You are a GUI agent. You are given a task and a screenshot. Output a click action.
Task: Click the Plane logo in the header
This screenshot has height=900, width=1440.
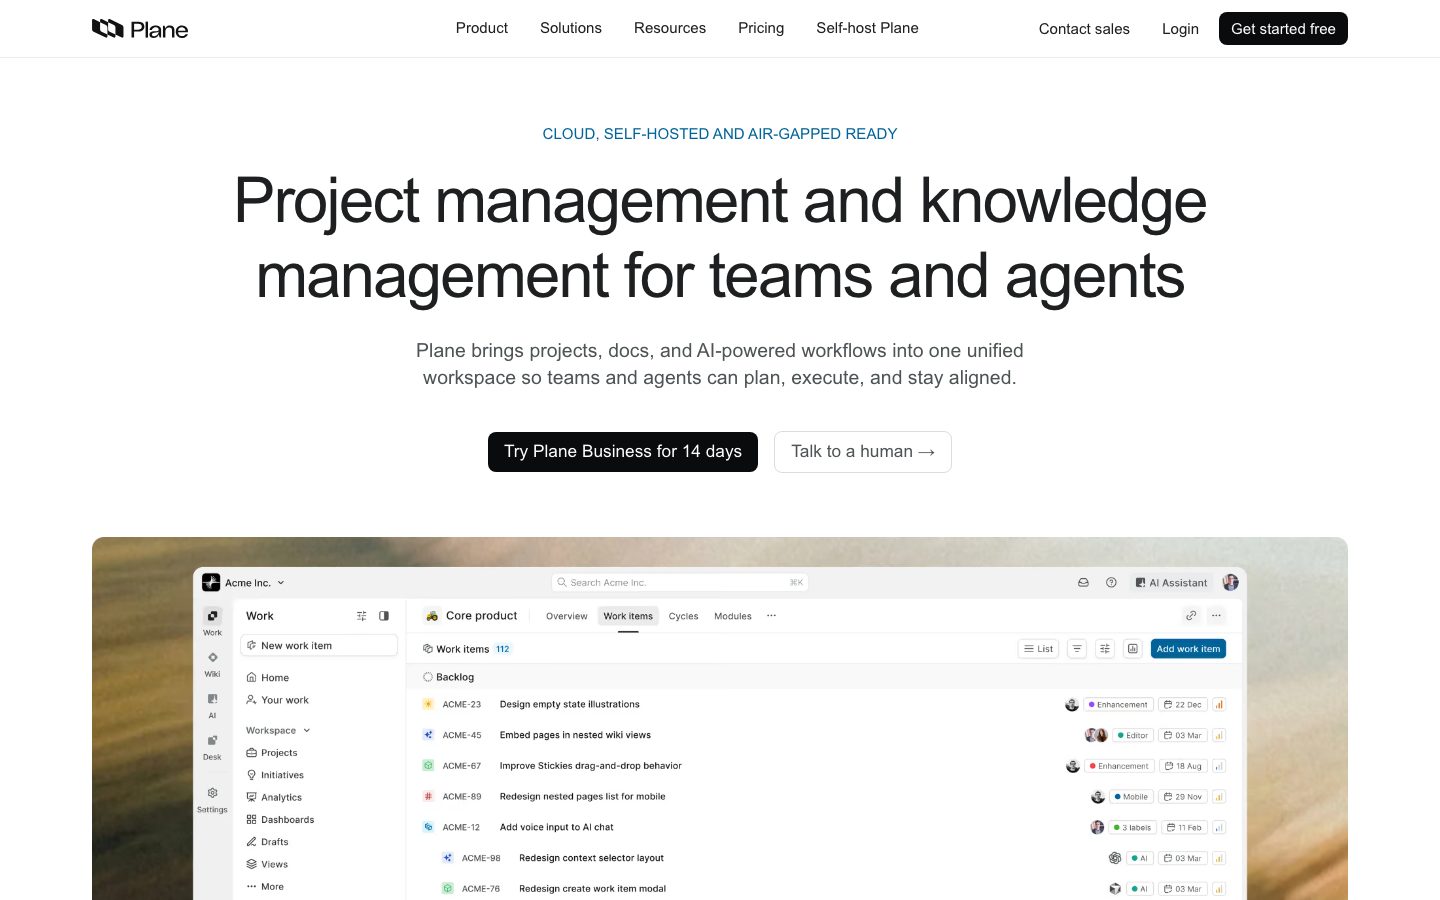(140, 29)
